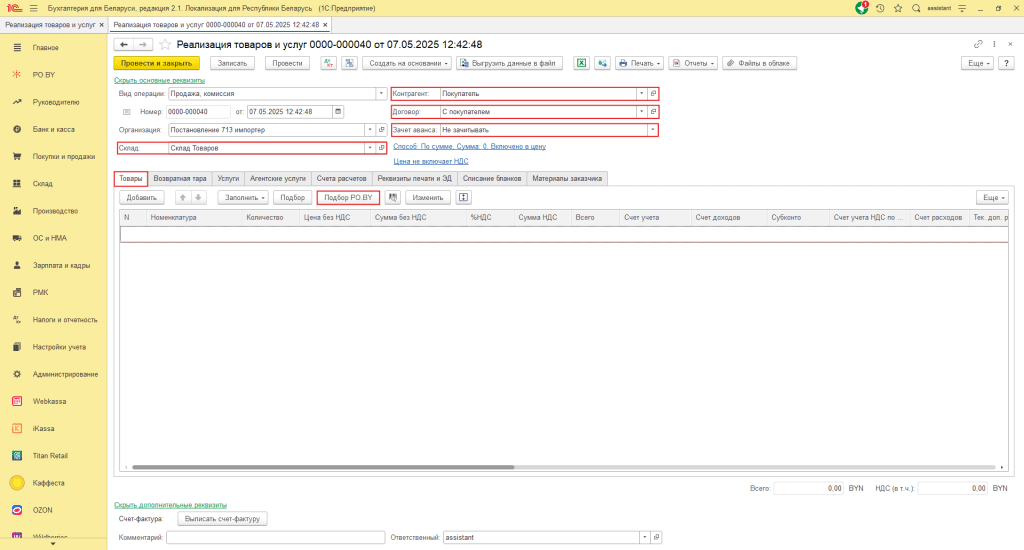Screen dimensions: 1024x550
Task: Click the green Excel export icon
Action: pos(581,63)
